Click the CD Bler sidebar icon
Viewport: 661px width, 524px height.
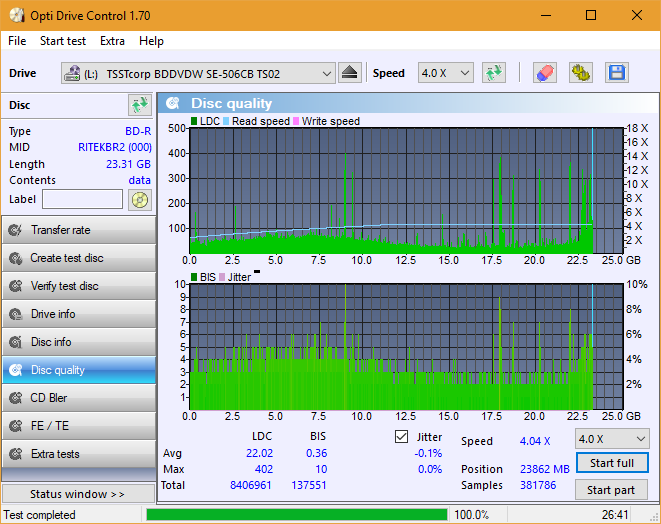(16, 398)
